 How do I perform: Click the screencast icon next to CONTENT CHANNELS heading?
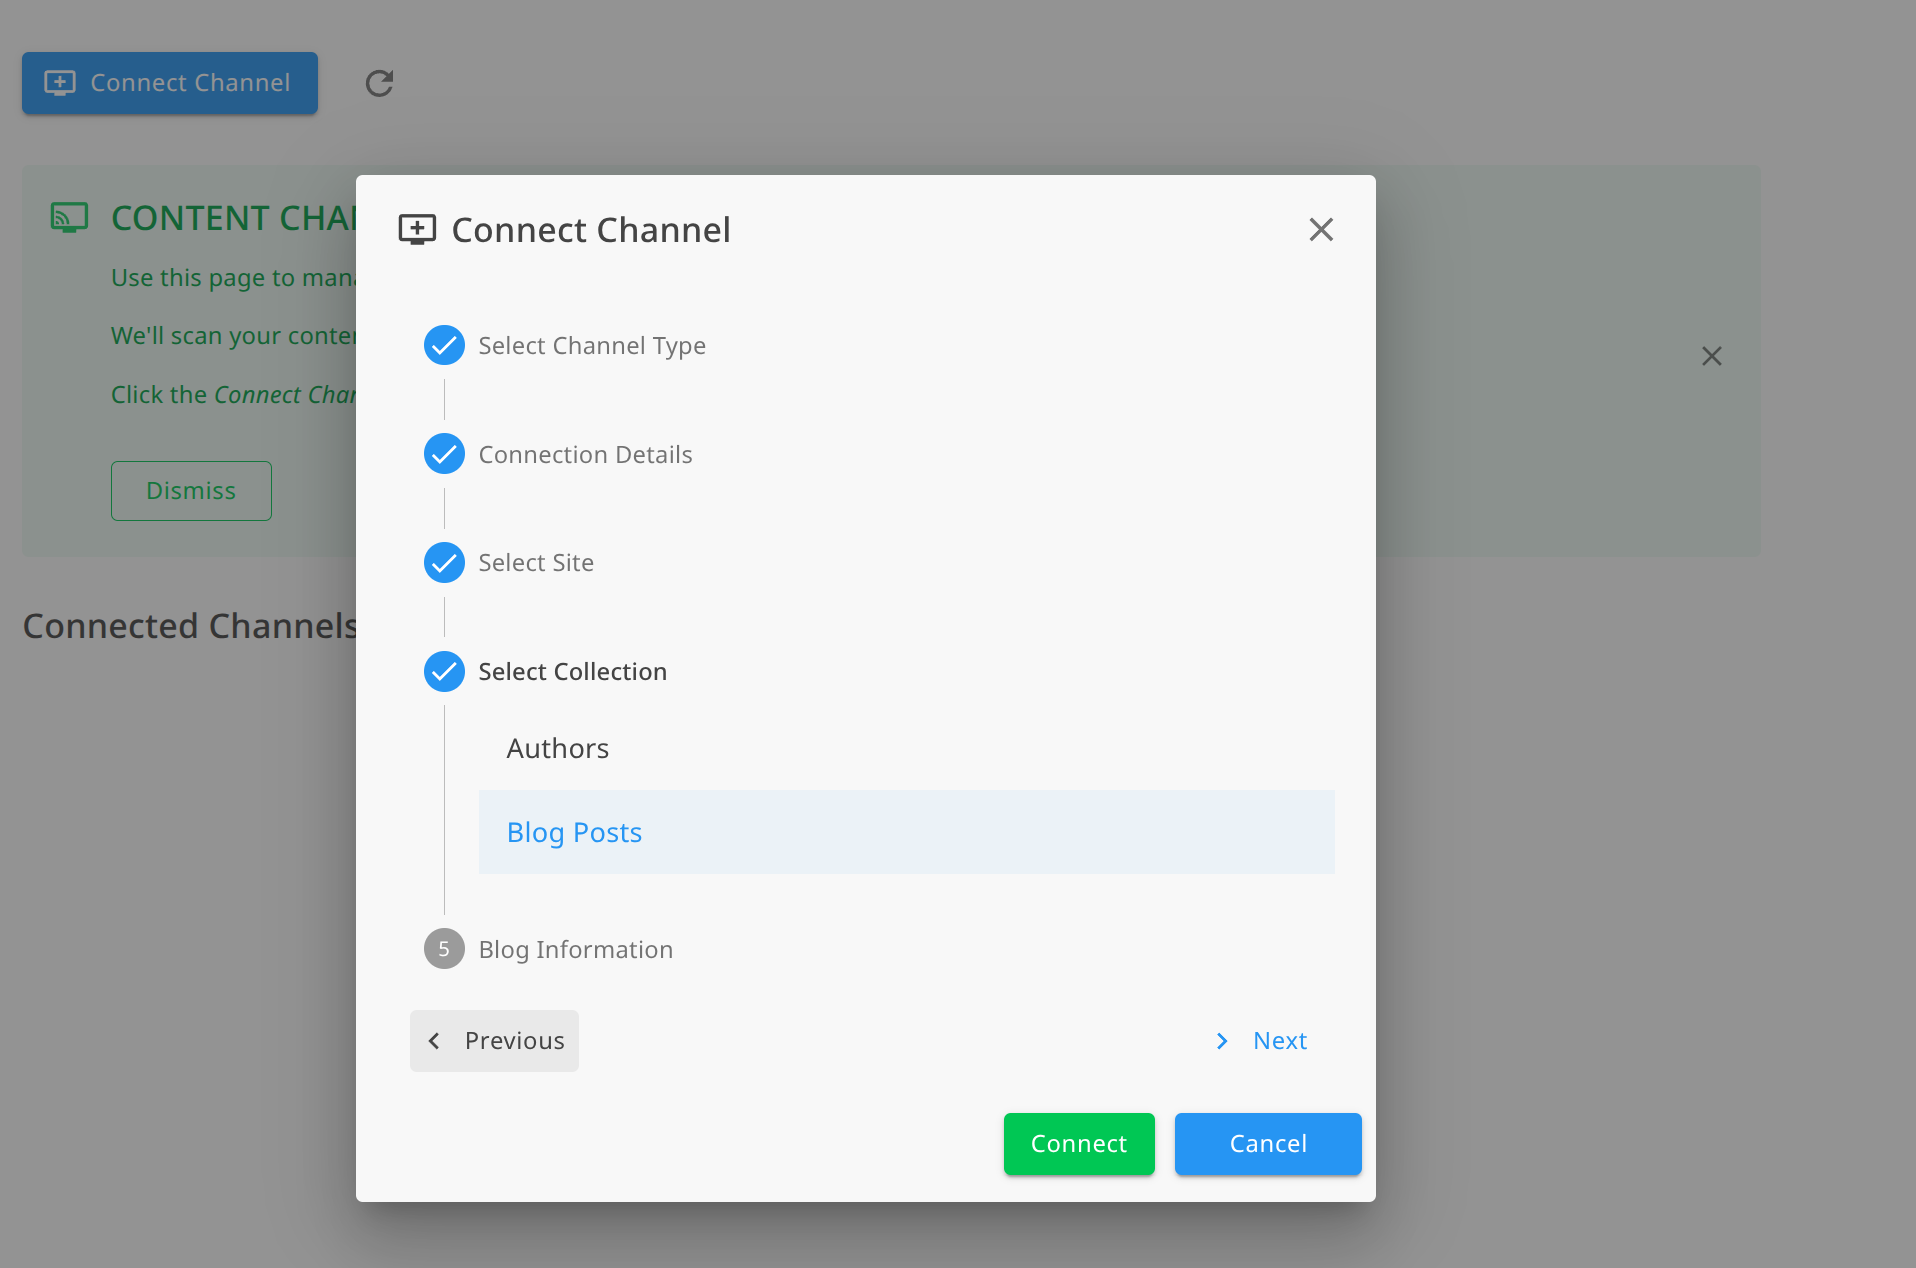68,217
